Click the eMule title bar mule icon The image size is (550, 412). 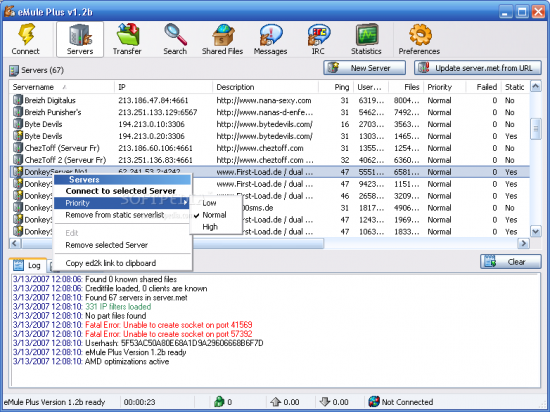click(x=9, y=11)
